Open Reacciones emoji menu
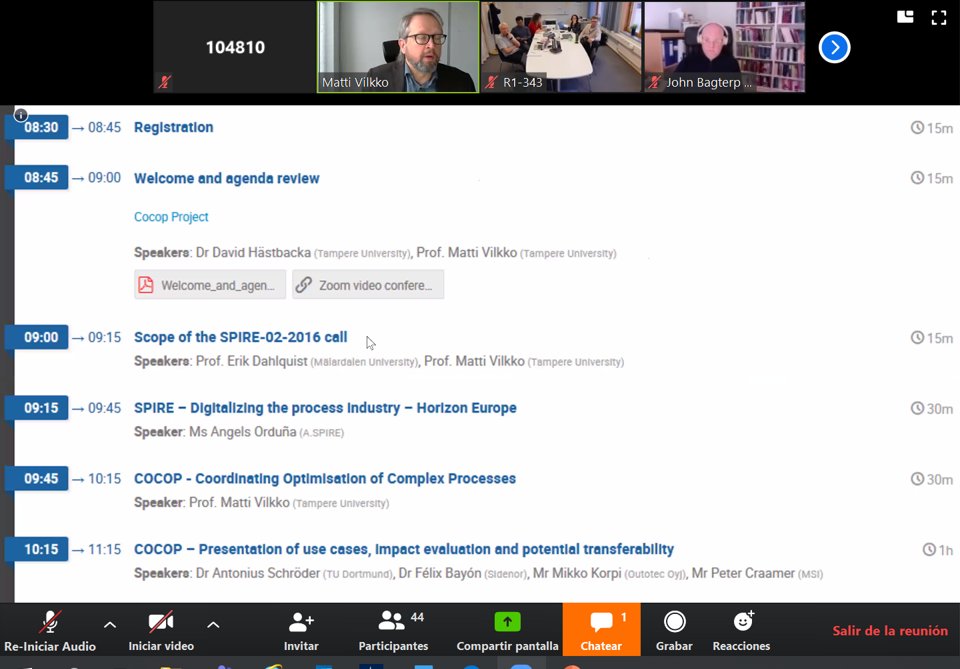The image size is (960, 669). point(741,630)
